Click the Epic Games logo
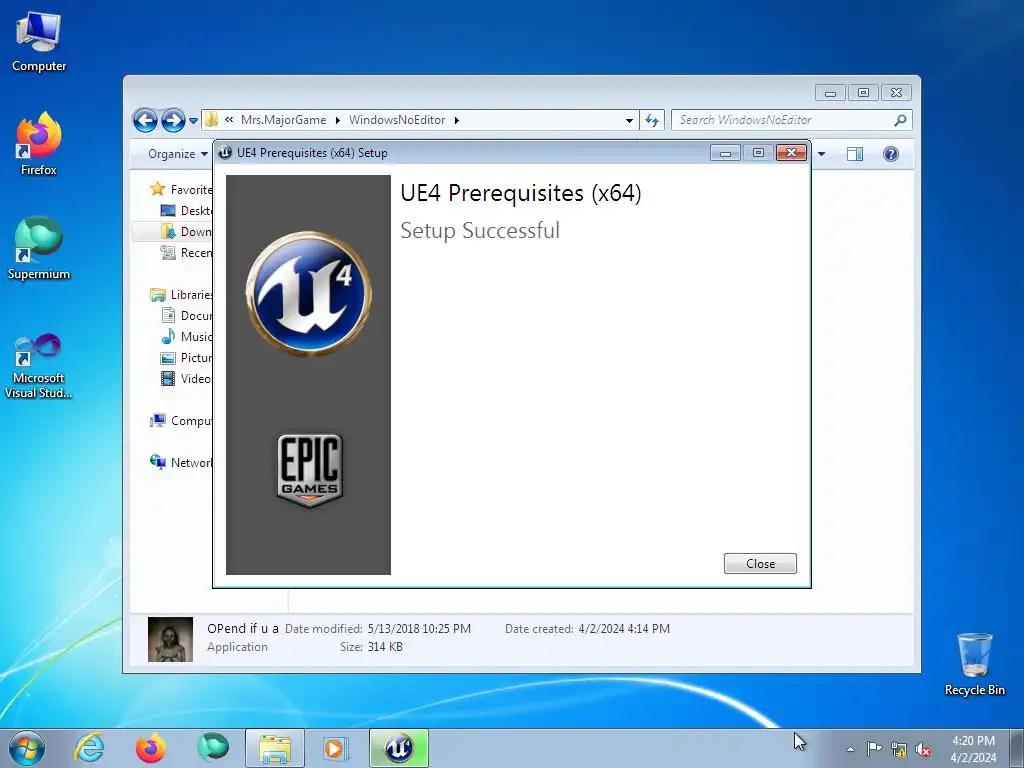 click(310, 470)
